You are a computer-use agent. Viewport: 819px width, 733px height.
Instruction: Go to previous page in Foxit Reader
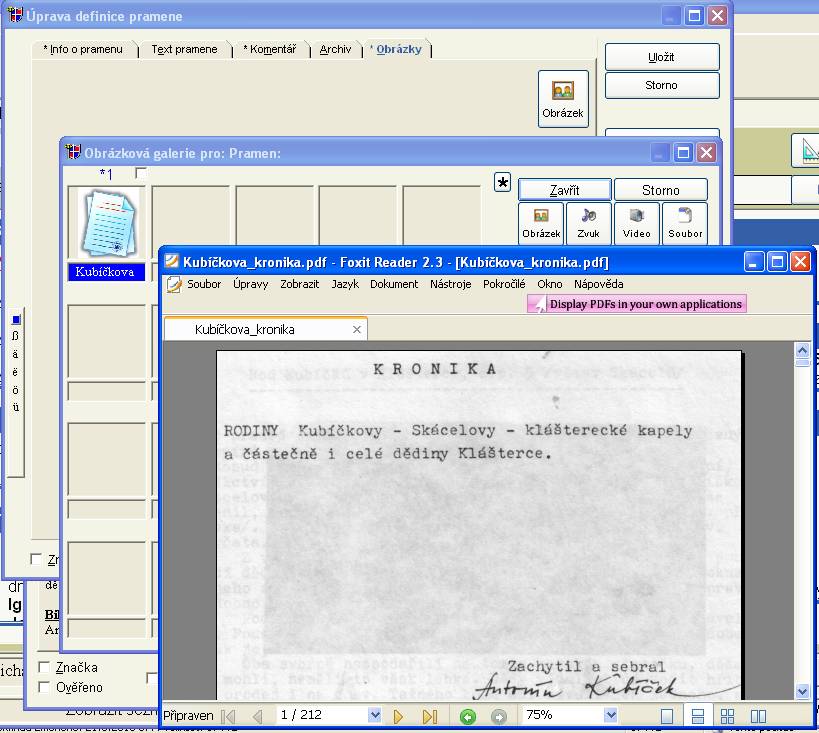pyautogui.click(x=258, y=716)
